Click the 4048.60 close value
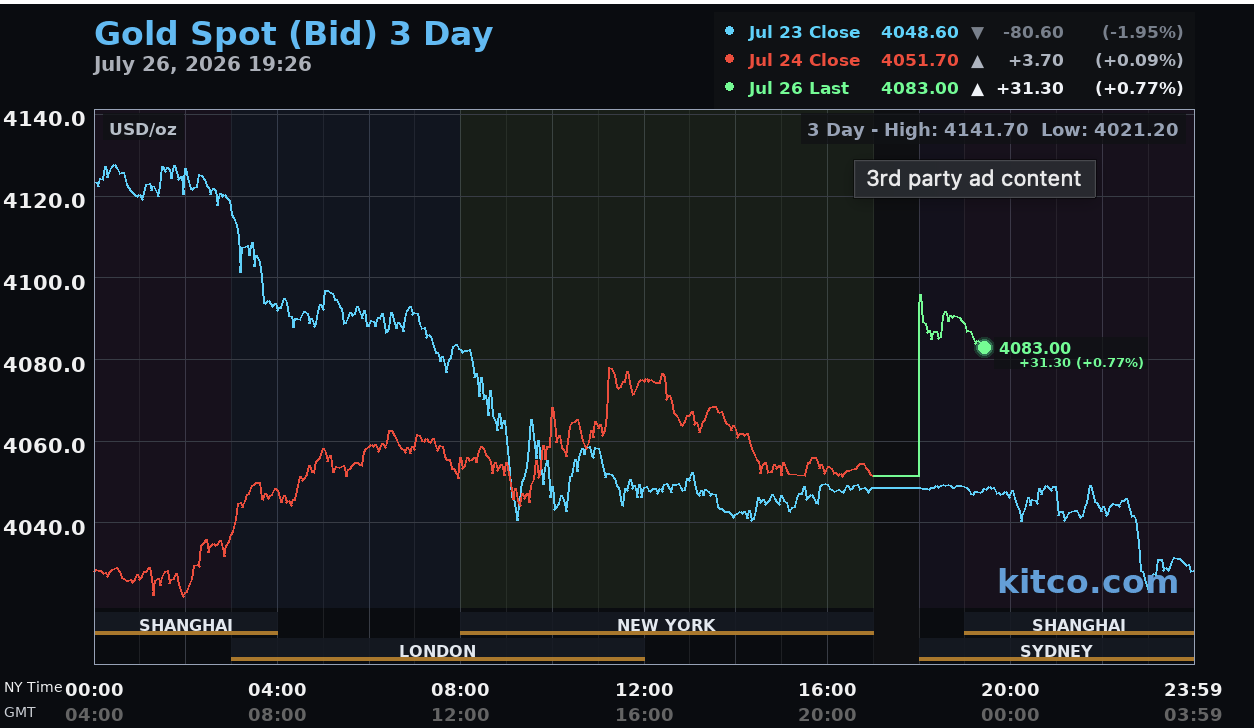The width and height of the screenshot is (1256, 728). pos(919,32)
